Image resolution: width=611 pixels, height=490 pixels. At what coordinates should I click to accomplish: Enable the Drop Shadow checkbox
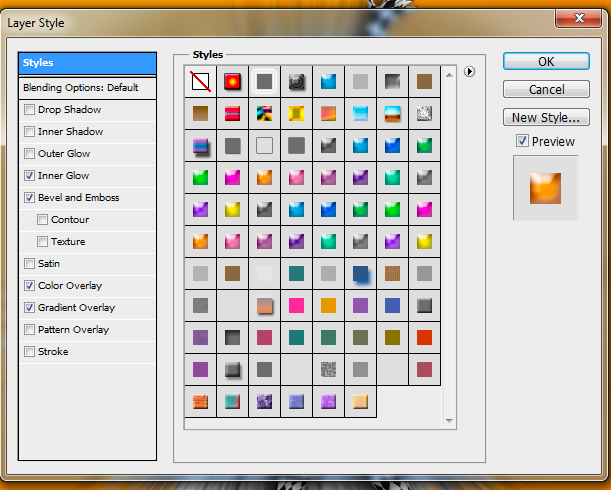click(x=30, y=110)
